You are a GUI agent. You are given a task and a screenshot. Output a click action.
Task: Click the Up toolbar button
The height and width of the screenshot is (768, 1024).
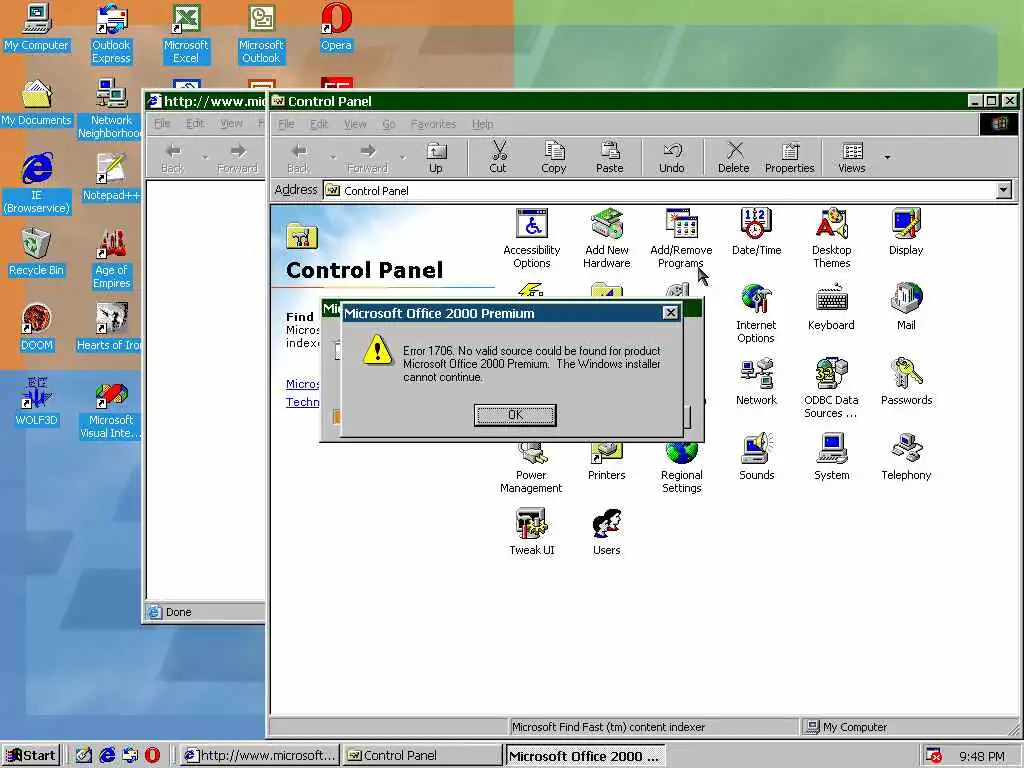(x=436, y=158)
